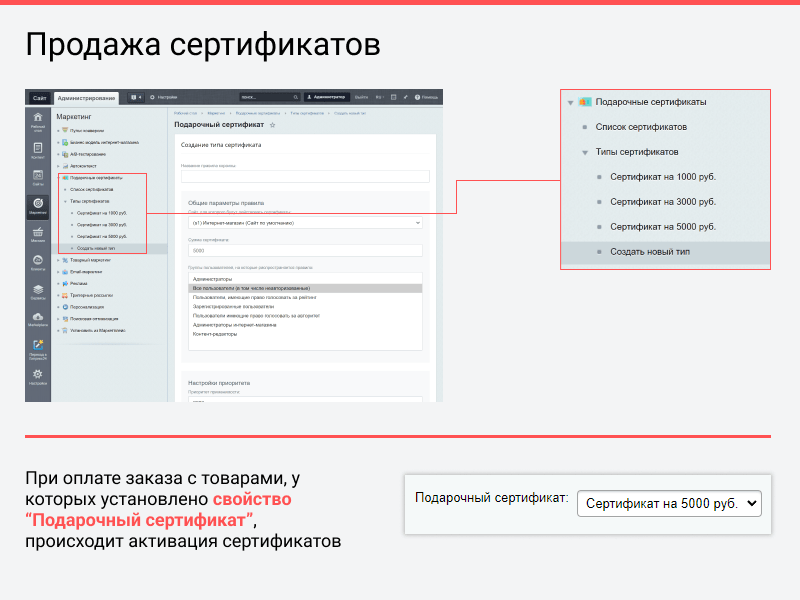This screenshot has height=600, width=800.
Task: Collapse the Подарочные сертификаты tree in right panel
Action: tap(568, 101)
